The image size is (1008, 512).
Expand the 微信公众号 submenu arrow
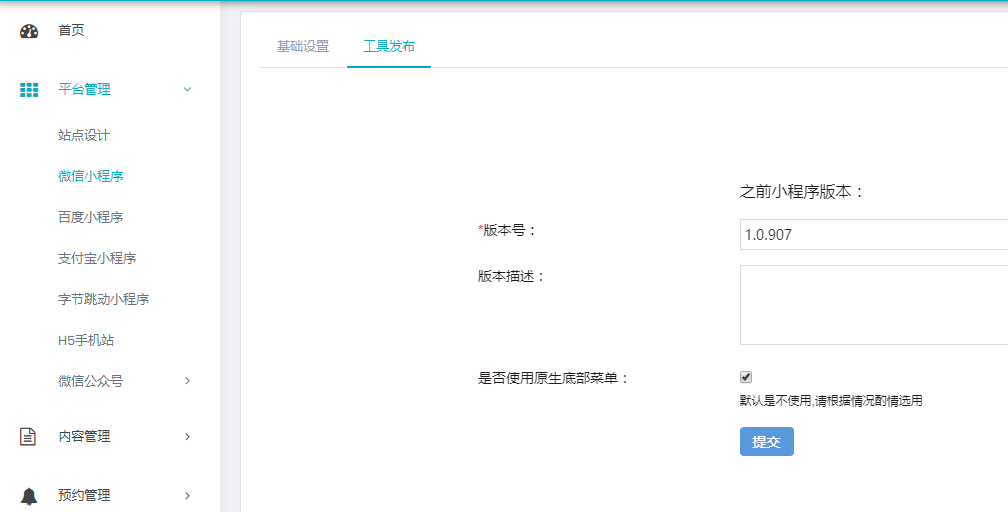click(187, 381)
